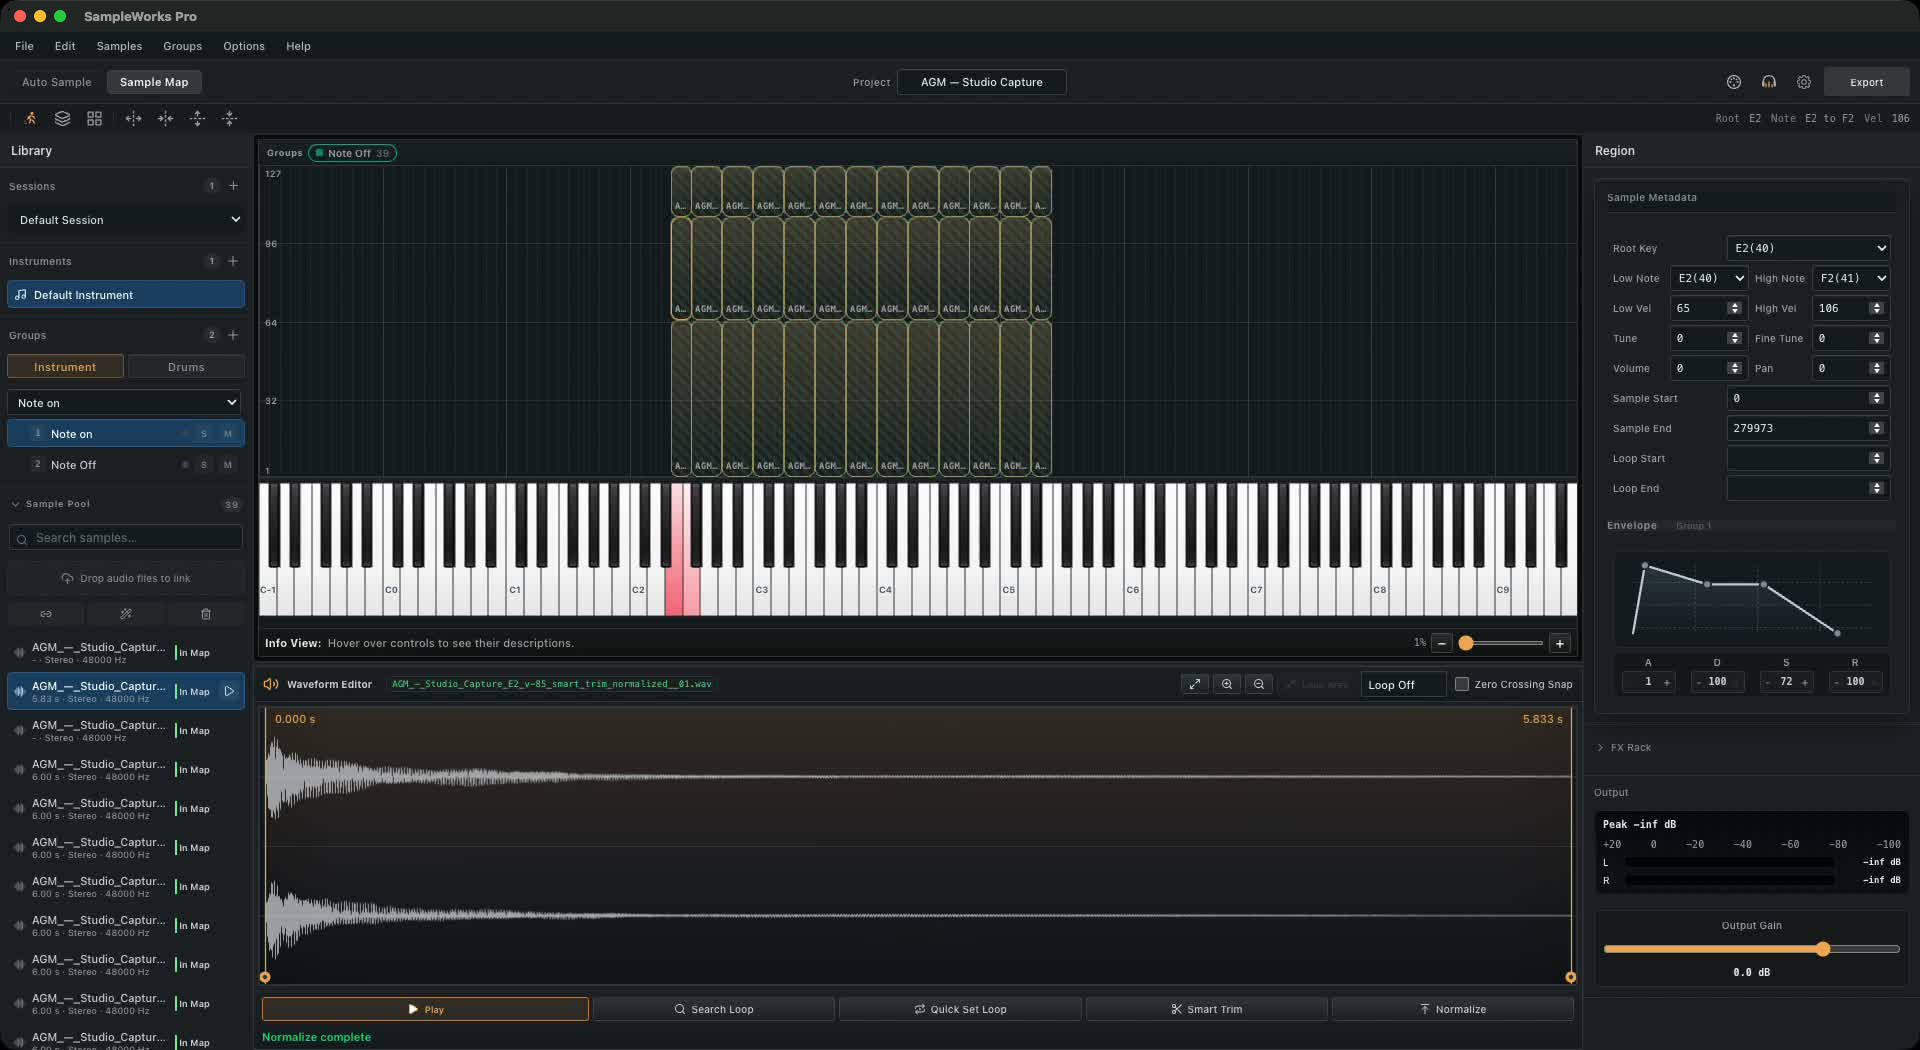The width and height of the screenshot is (1920, 1050).
Task: Select the Drums groups tab
Action: [186, 367]
